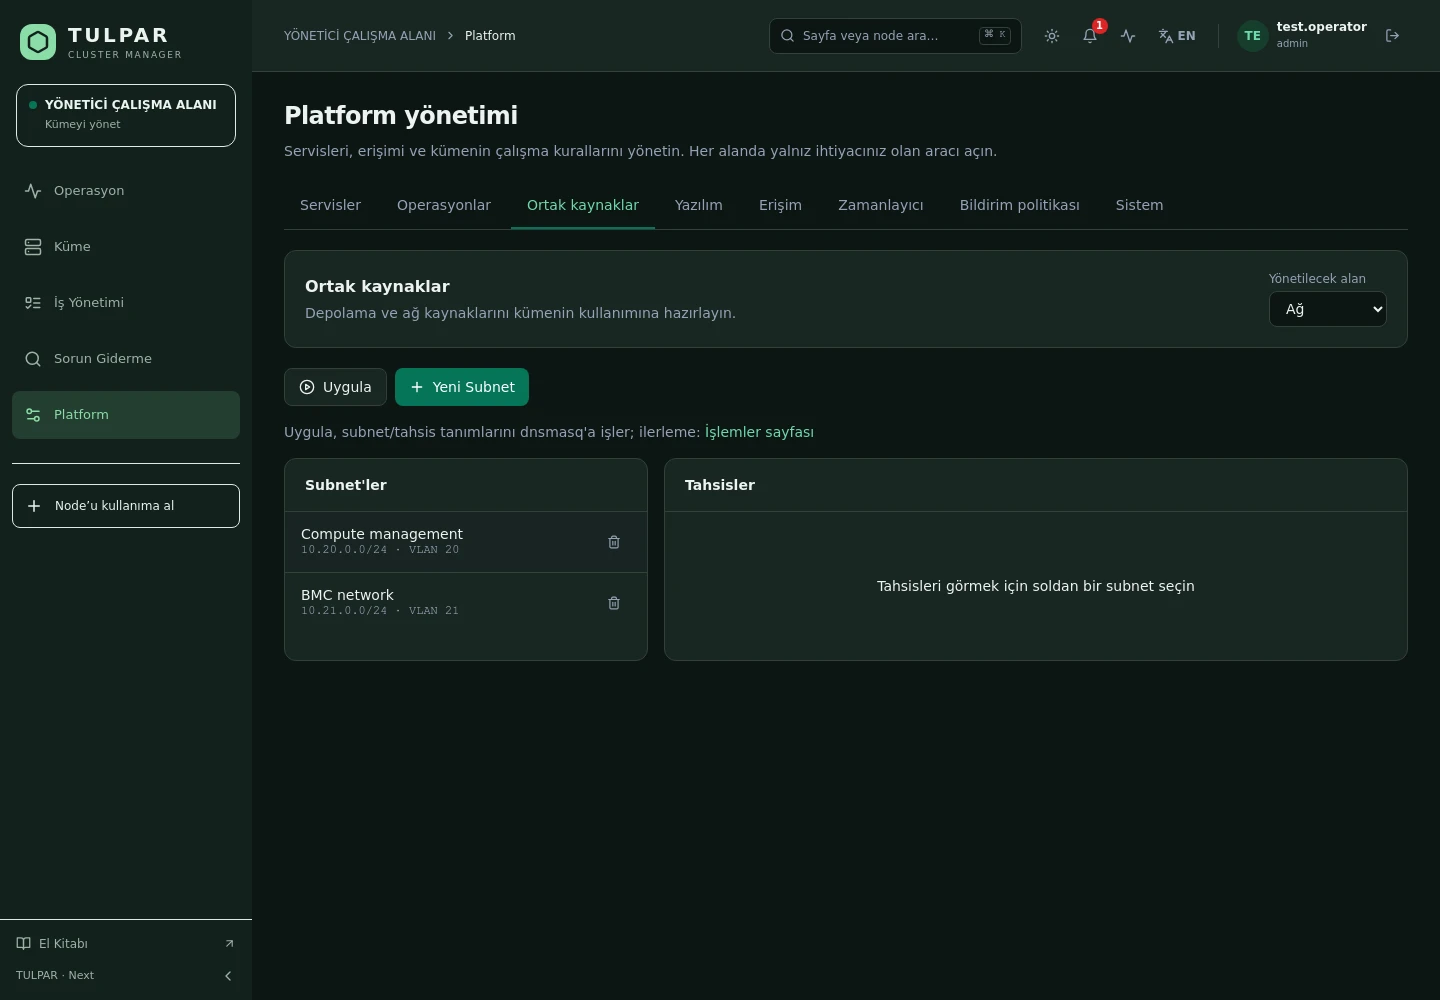Open the Bildirim politikası tab

click(1020, 205)
